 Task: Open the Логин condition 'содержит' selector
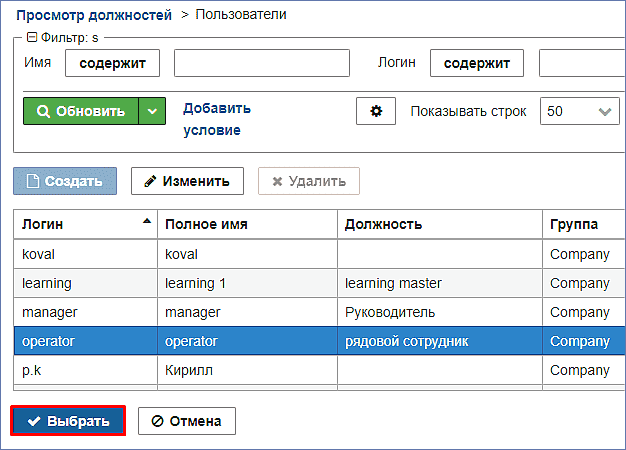[x=477, y=63]
